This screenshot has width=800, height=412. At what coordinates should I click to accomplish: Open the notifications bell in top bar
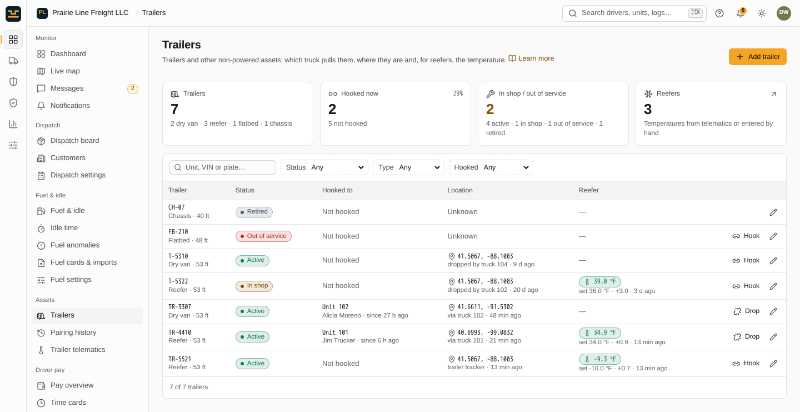point(740,13)
